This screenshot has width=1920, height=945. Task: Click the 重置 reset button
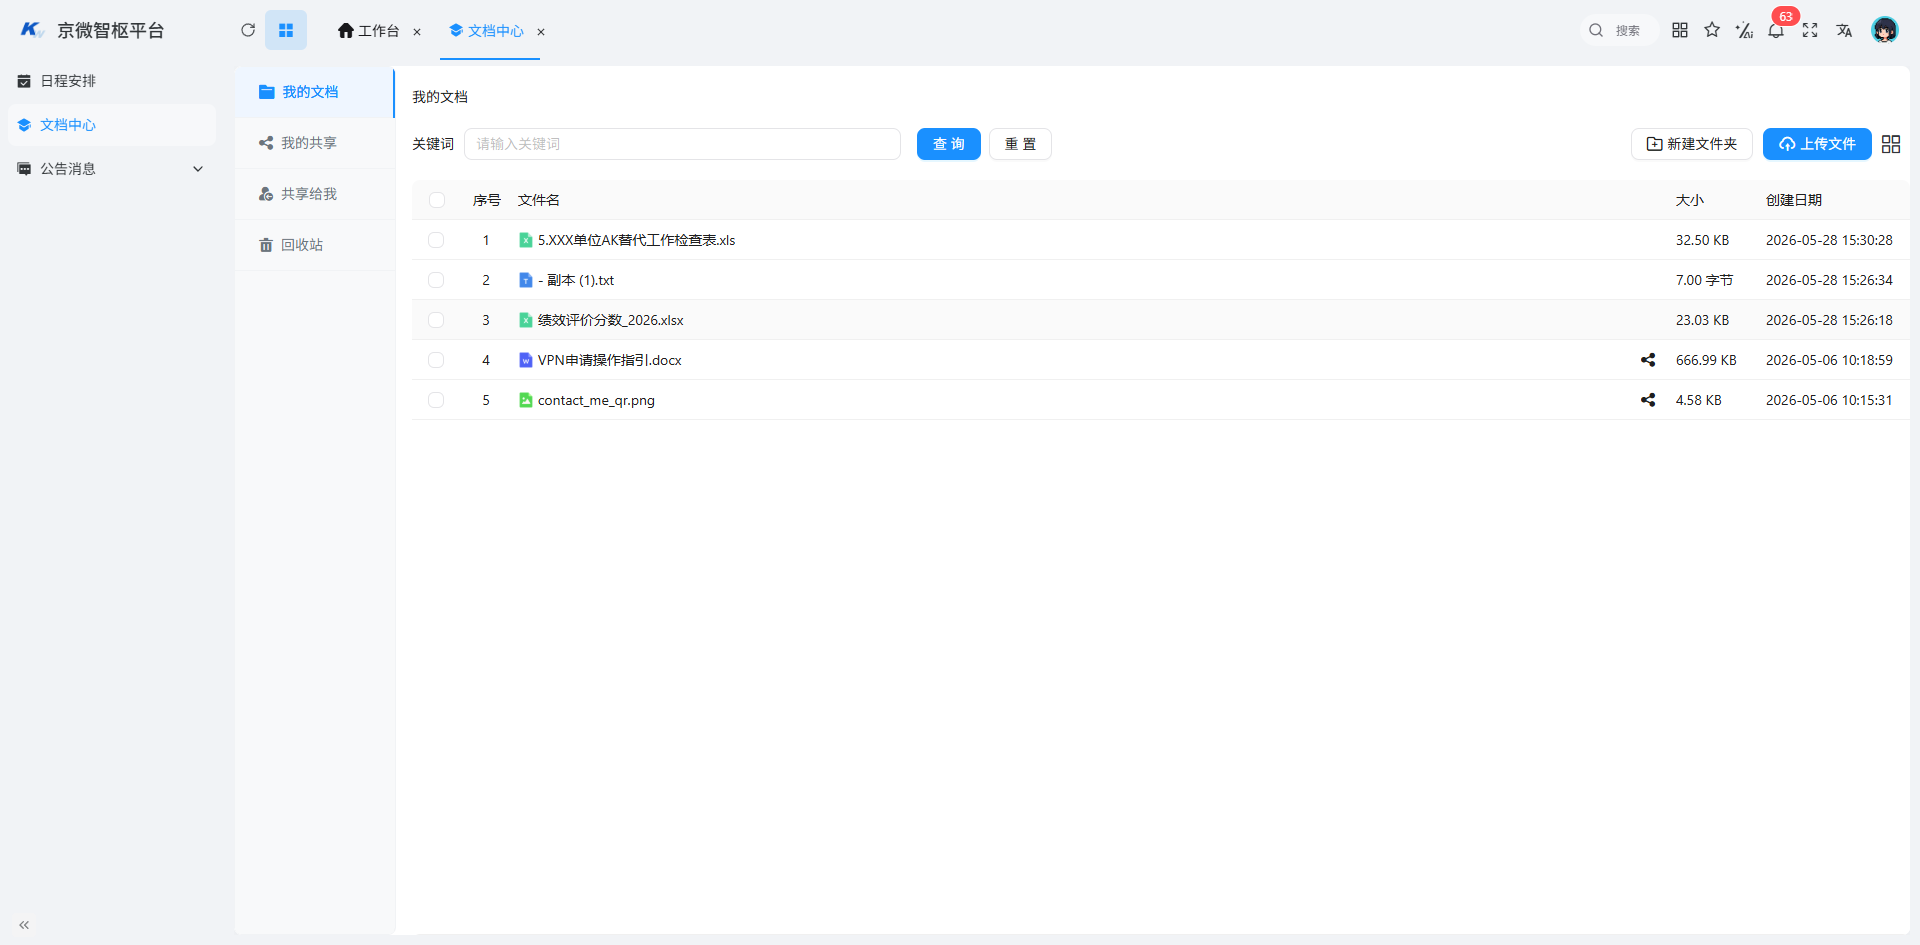click(x=1020, y=144)
